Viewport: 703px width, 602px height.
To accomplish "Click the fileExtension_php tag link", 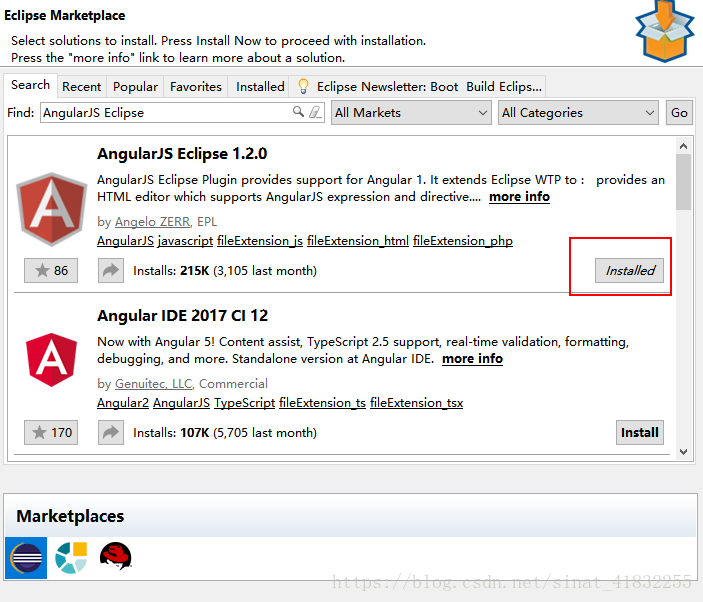I will pyautogui.click(x=463, y=241).
